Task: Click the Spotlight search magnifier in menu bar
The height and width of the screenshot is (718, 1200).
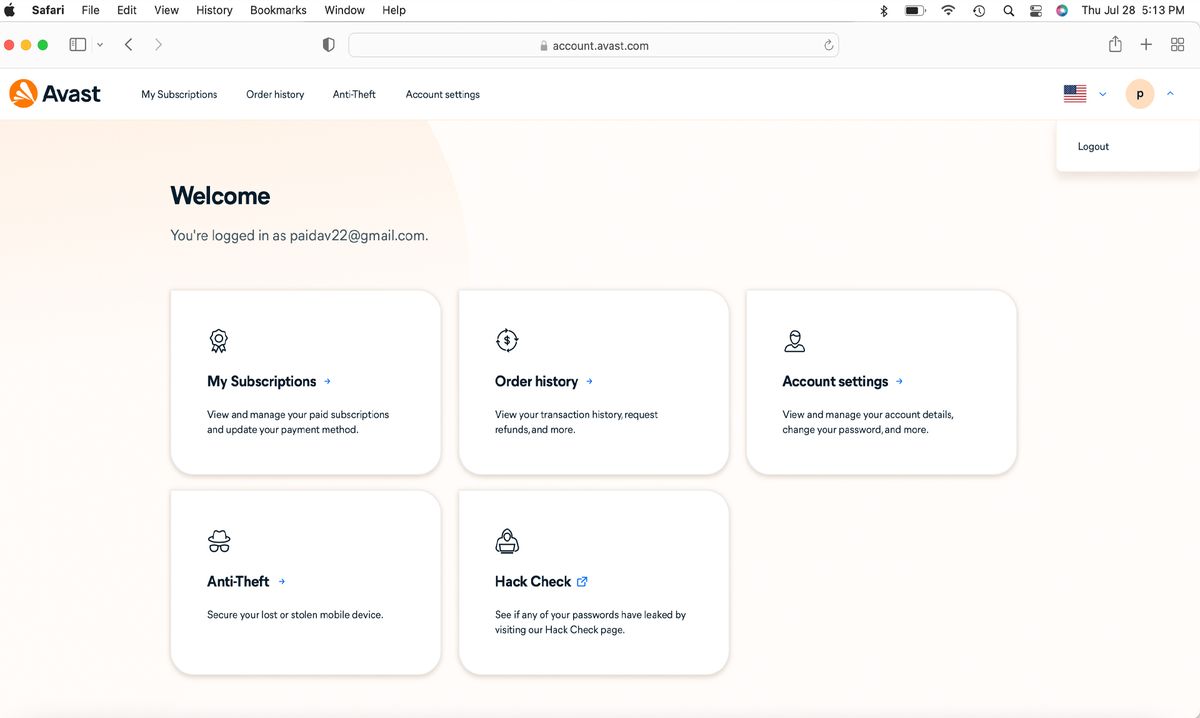Action: point(1008,10)
